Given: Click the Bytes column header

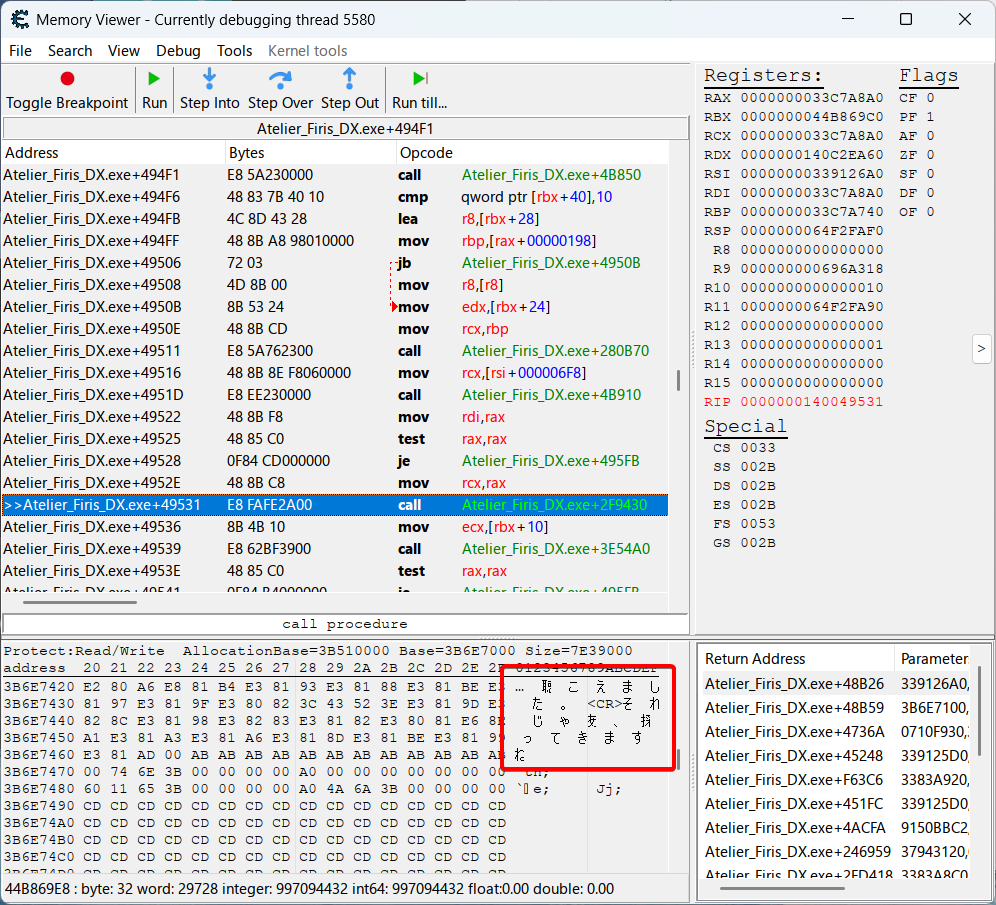Looking at the screenshot, I should coord(247,153).
